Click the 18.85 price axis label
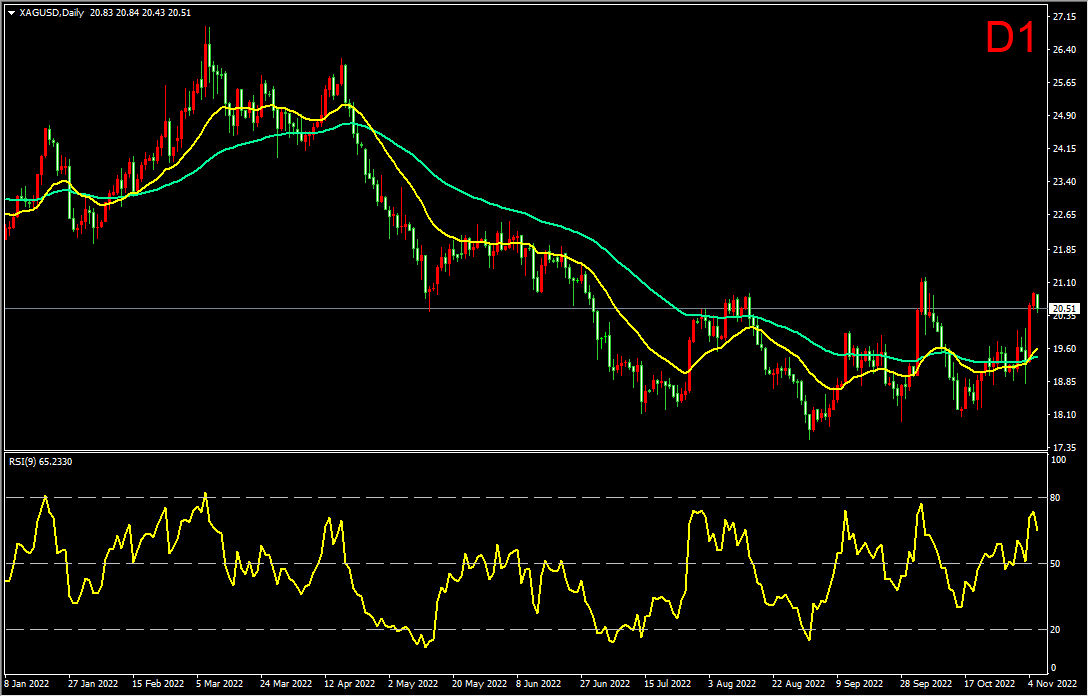Viewport: 1089px width, 697px height. click(1064, 381)
